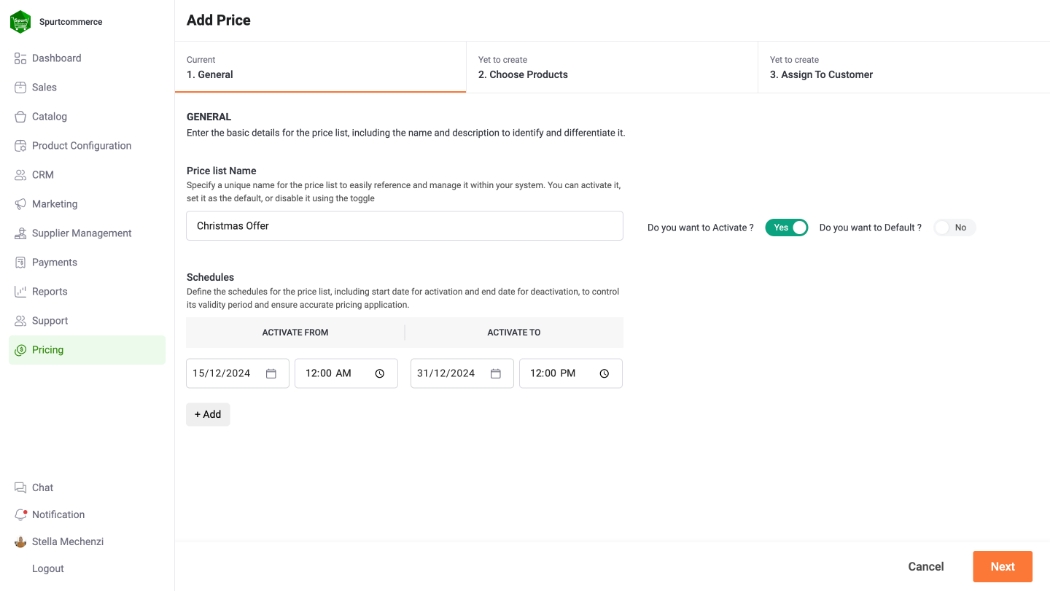Cancel adding the price list
Screen dimensions: 1050x591
point(925,566)
